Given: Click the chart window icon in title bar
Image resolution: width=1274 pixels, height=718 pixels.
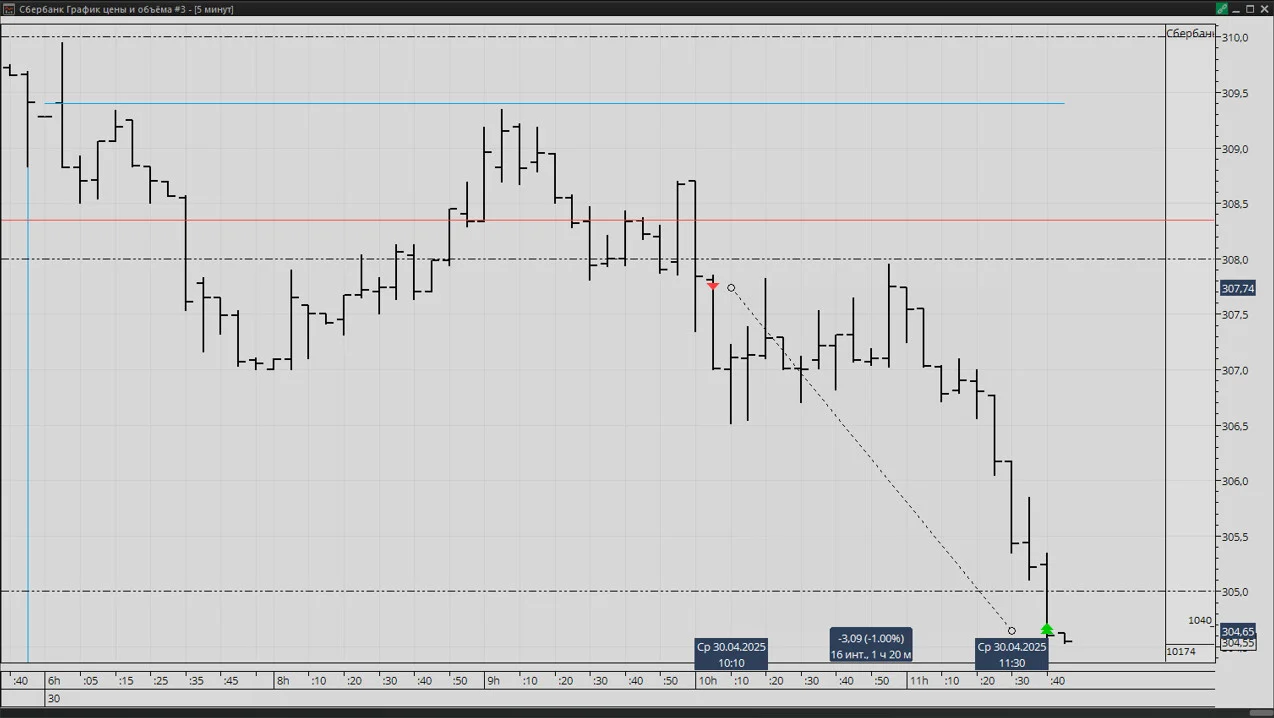Looking at the screenshot, I should [x=9, y=9].
